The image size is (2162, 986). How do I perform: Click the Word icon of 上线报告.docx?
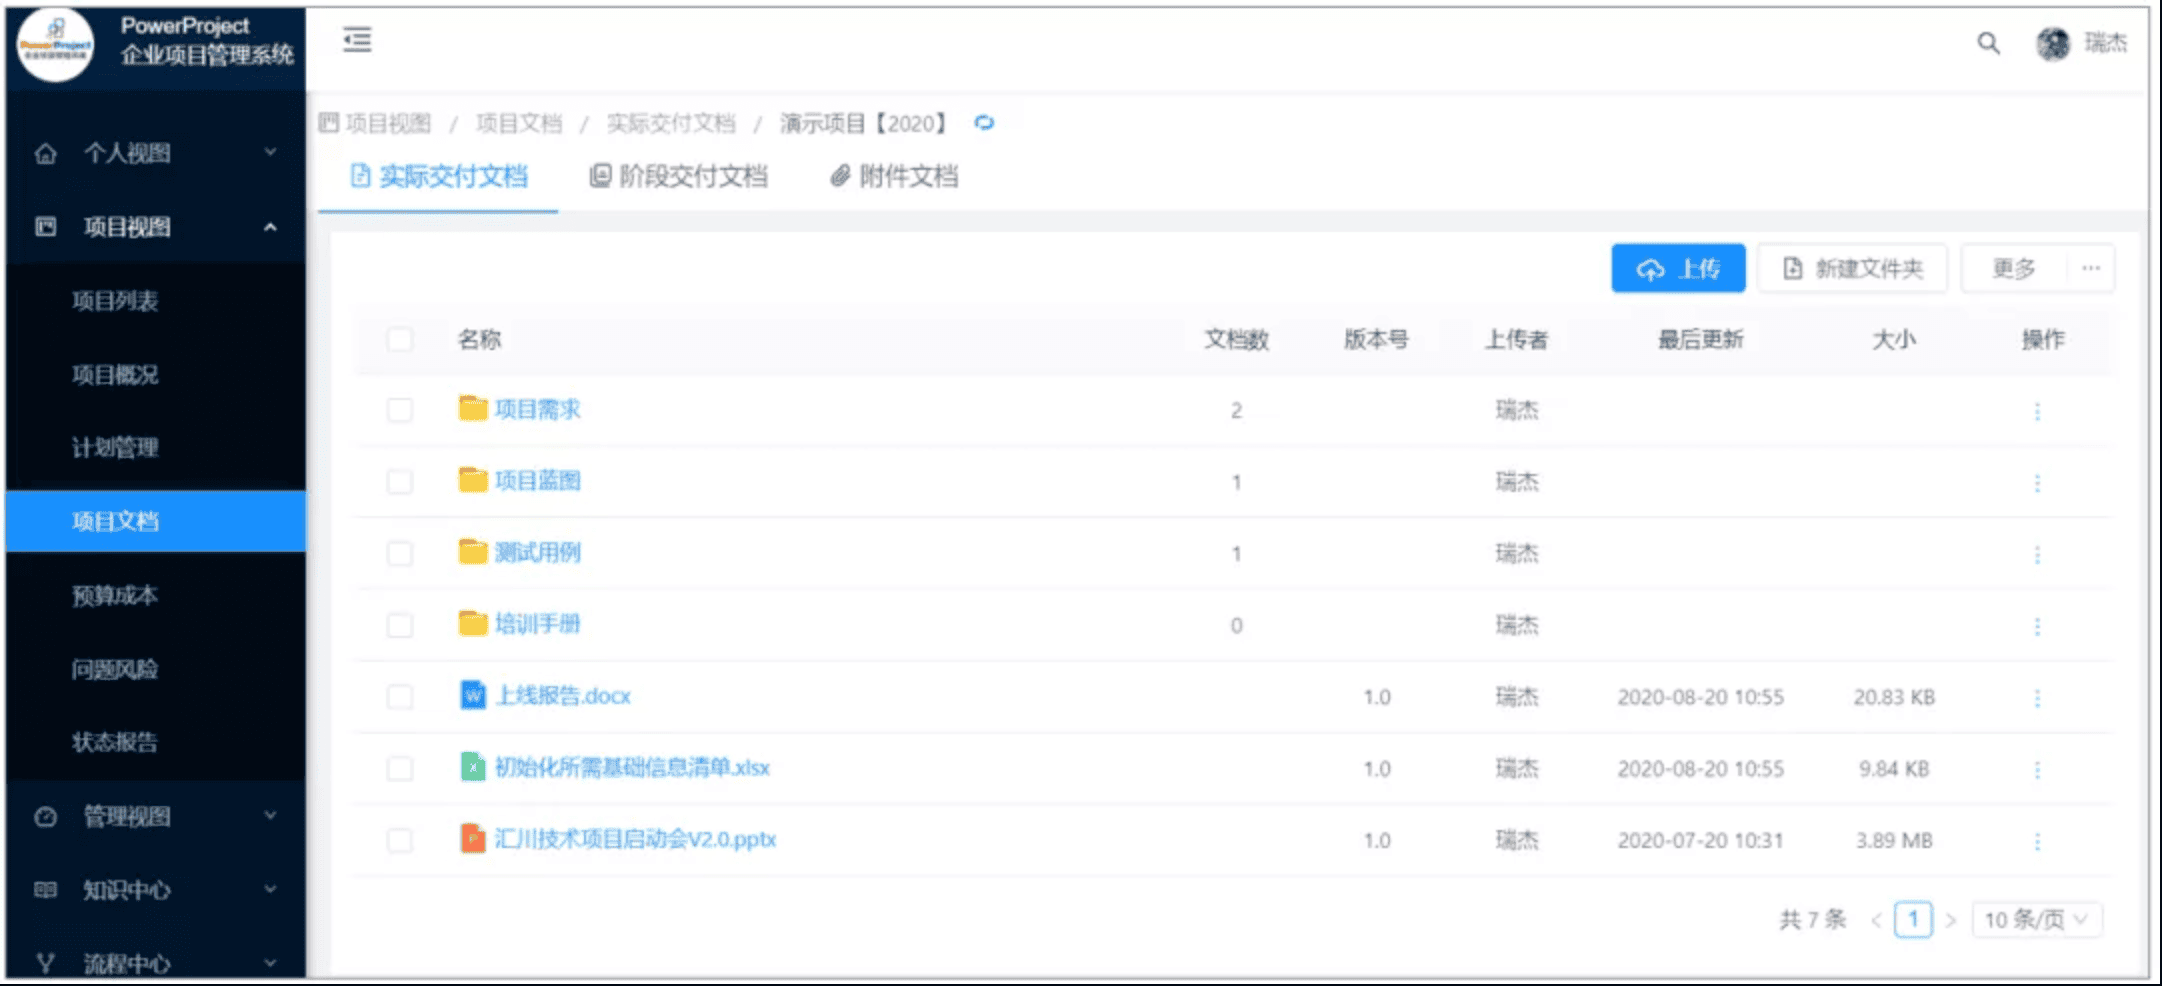coord(472,695)
